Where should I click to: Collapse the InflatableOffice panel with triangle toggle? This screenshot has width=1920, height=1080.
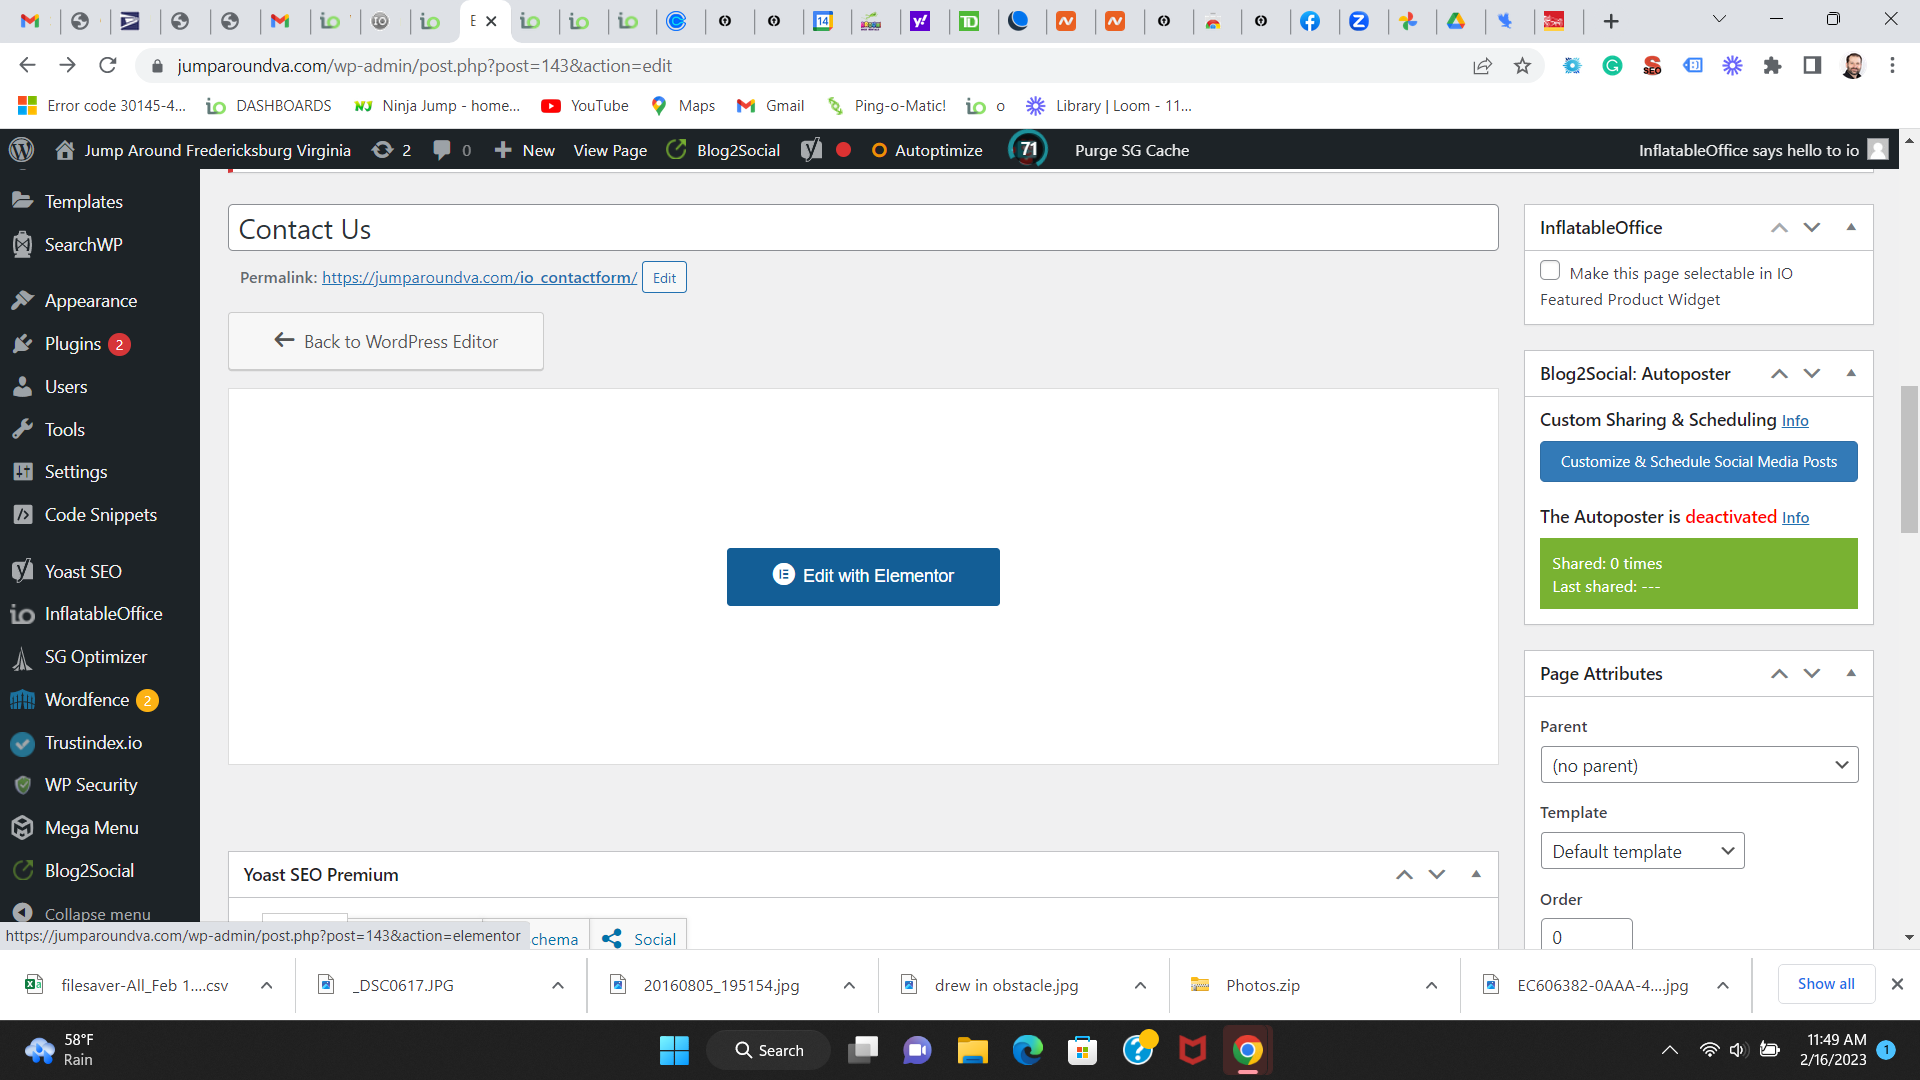click(x=1851, y=228)
